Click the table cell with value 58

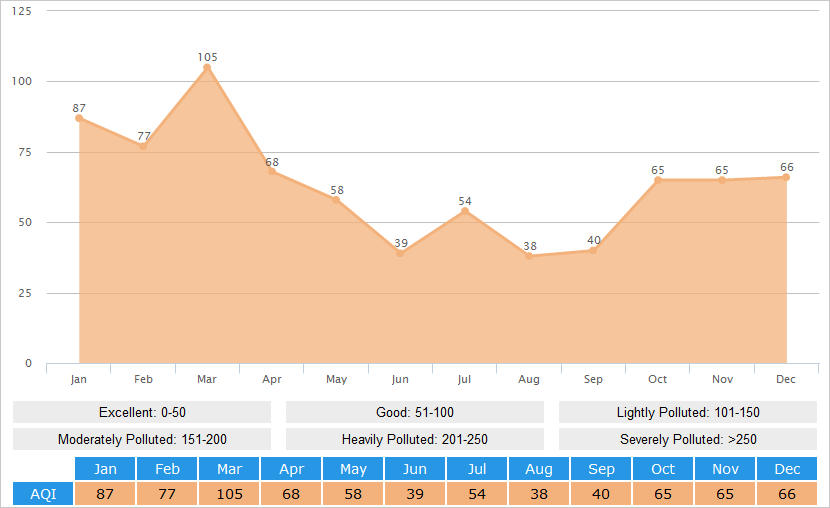coord(353,494)
